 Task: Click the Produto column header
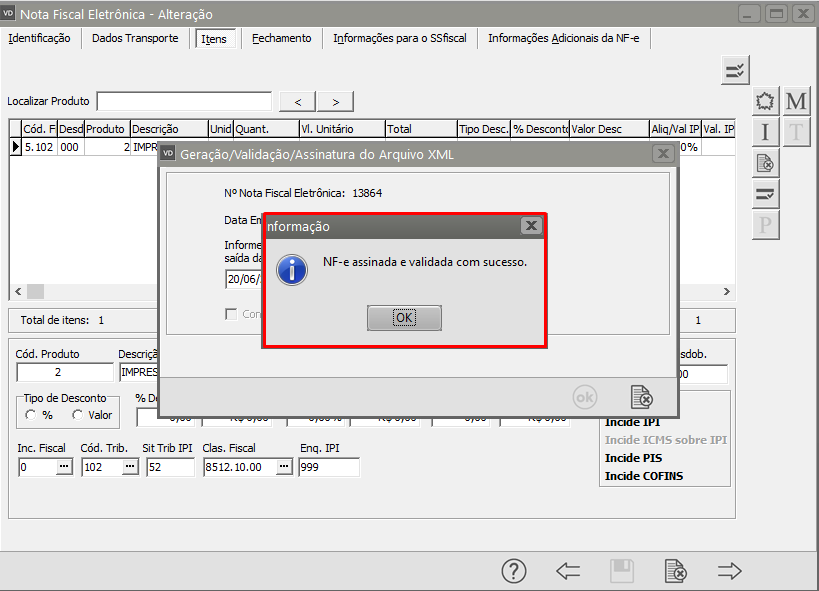coord(107,129)
